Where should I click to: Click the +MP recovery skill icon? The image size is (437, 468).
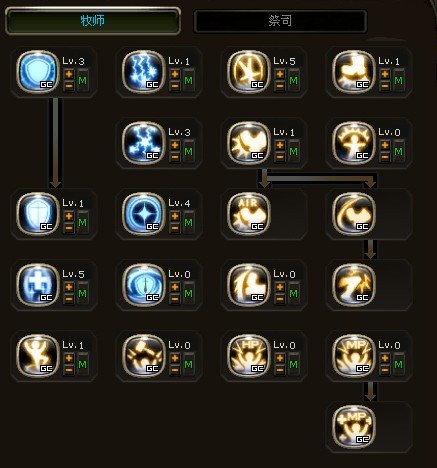click(x=354, y=427)
